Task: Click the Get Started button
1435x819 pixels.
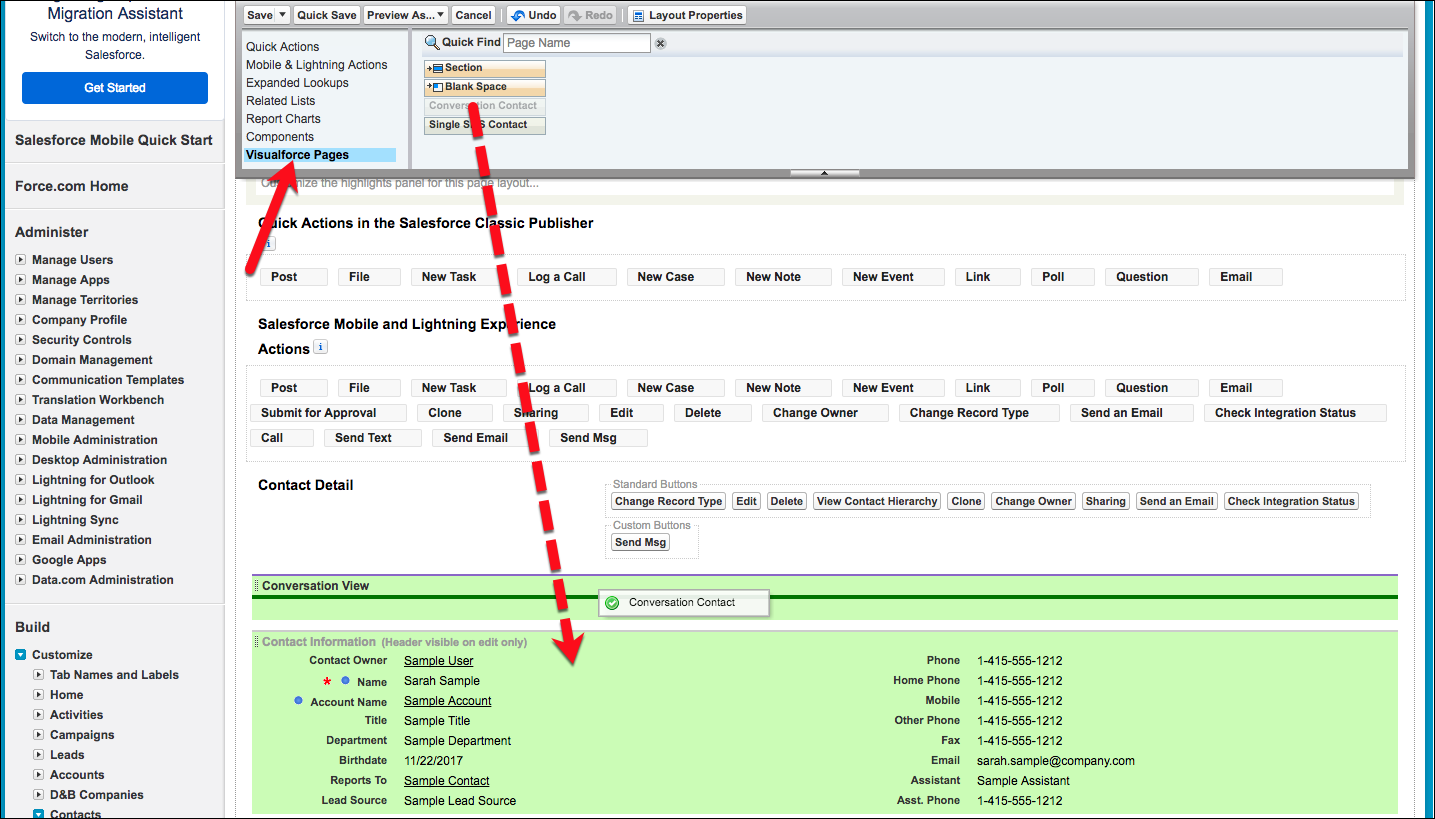Action: (x=115, y=88)
